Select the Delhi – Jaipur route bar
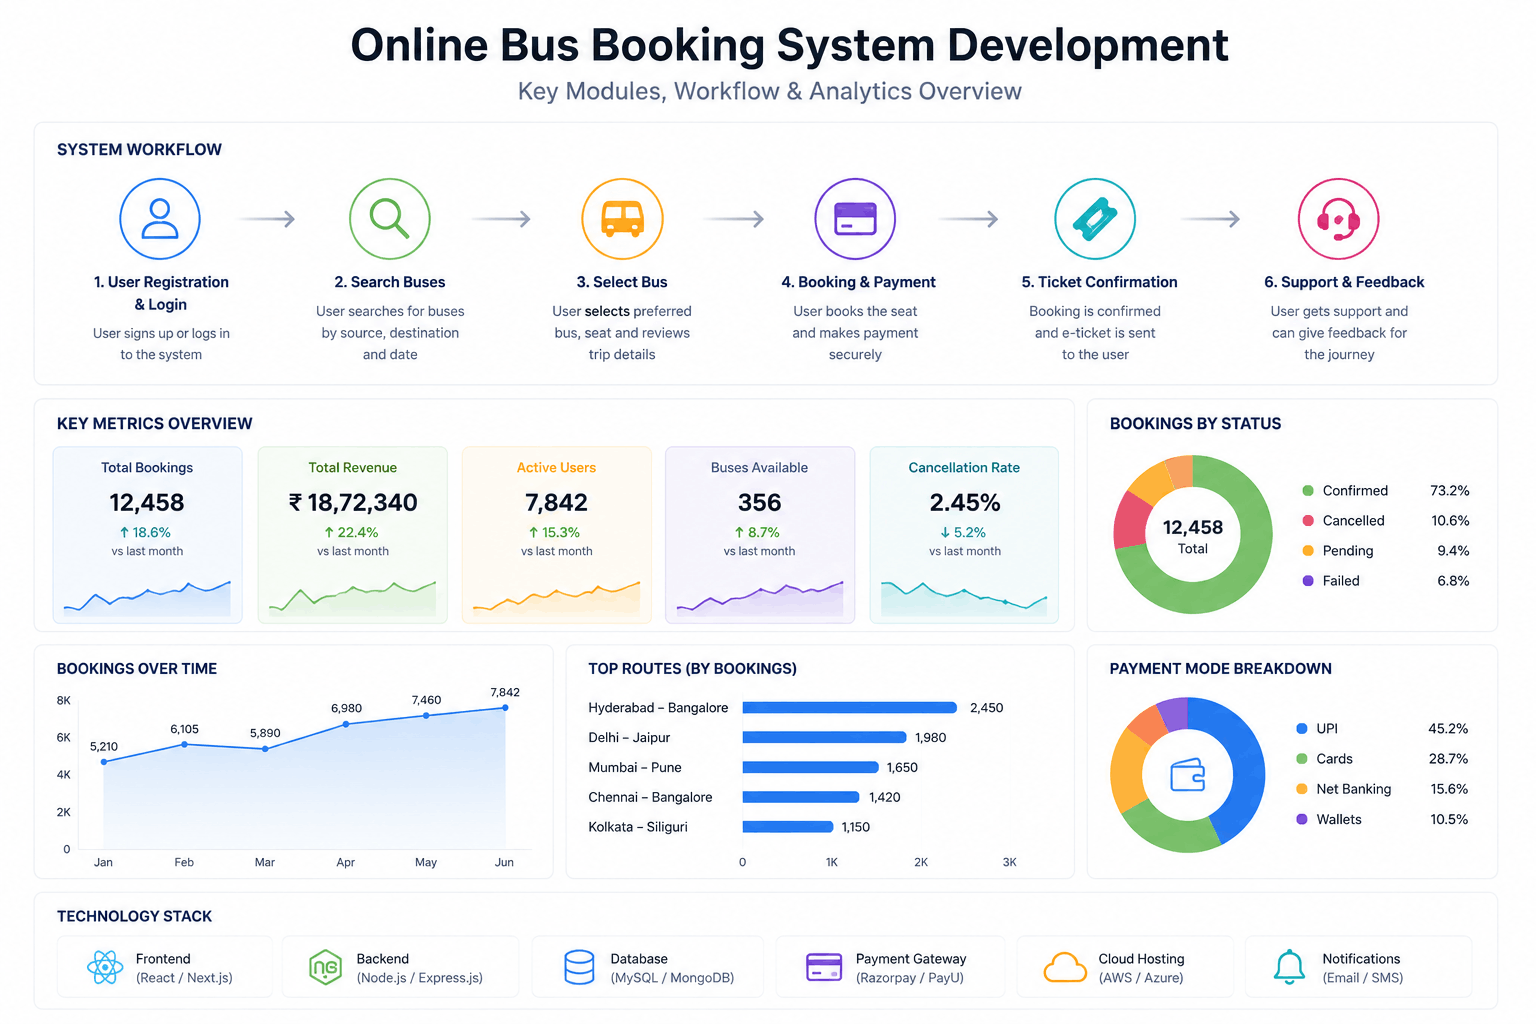This screenshot has height=1024, width=1536. [x=824, y=737]
